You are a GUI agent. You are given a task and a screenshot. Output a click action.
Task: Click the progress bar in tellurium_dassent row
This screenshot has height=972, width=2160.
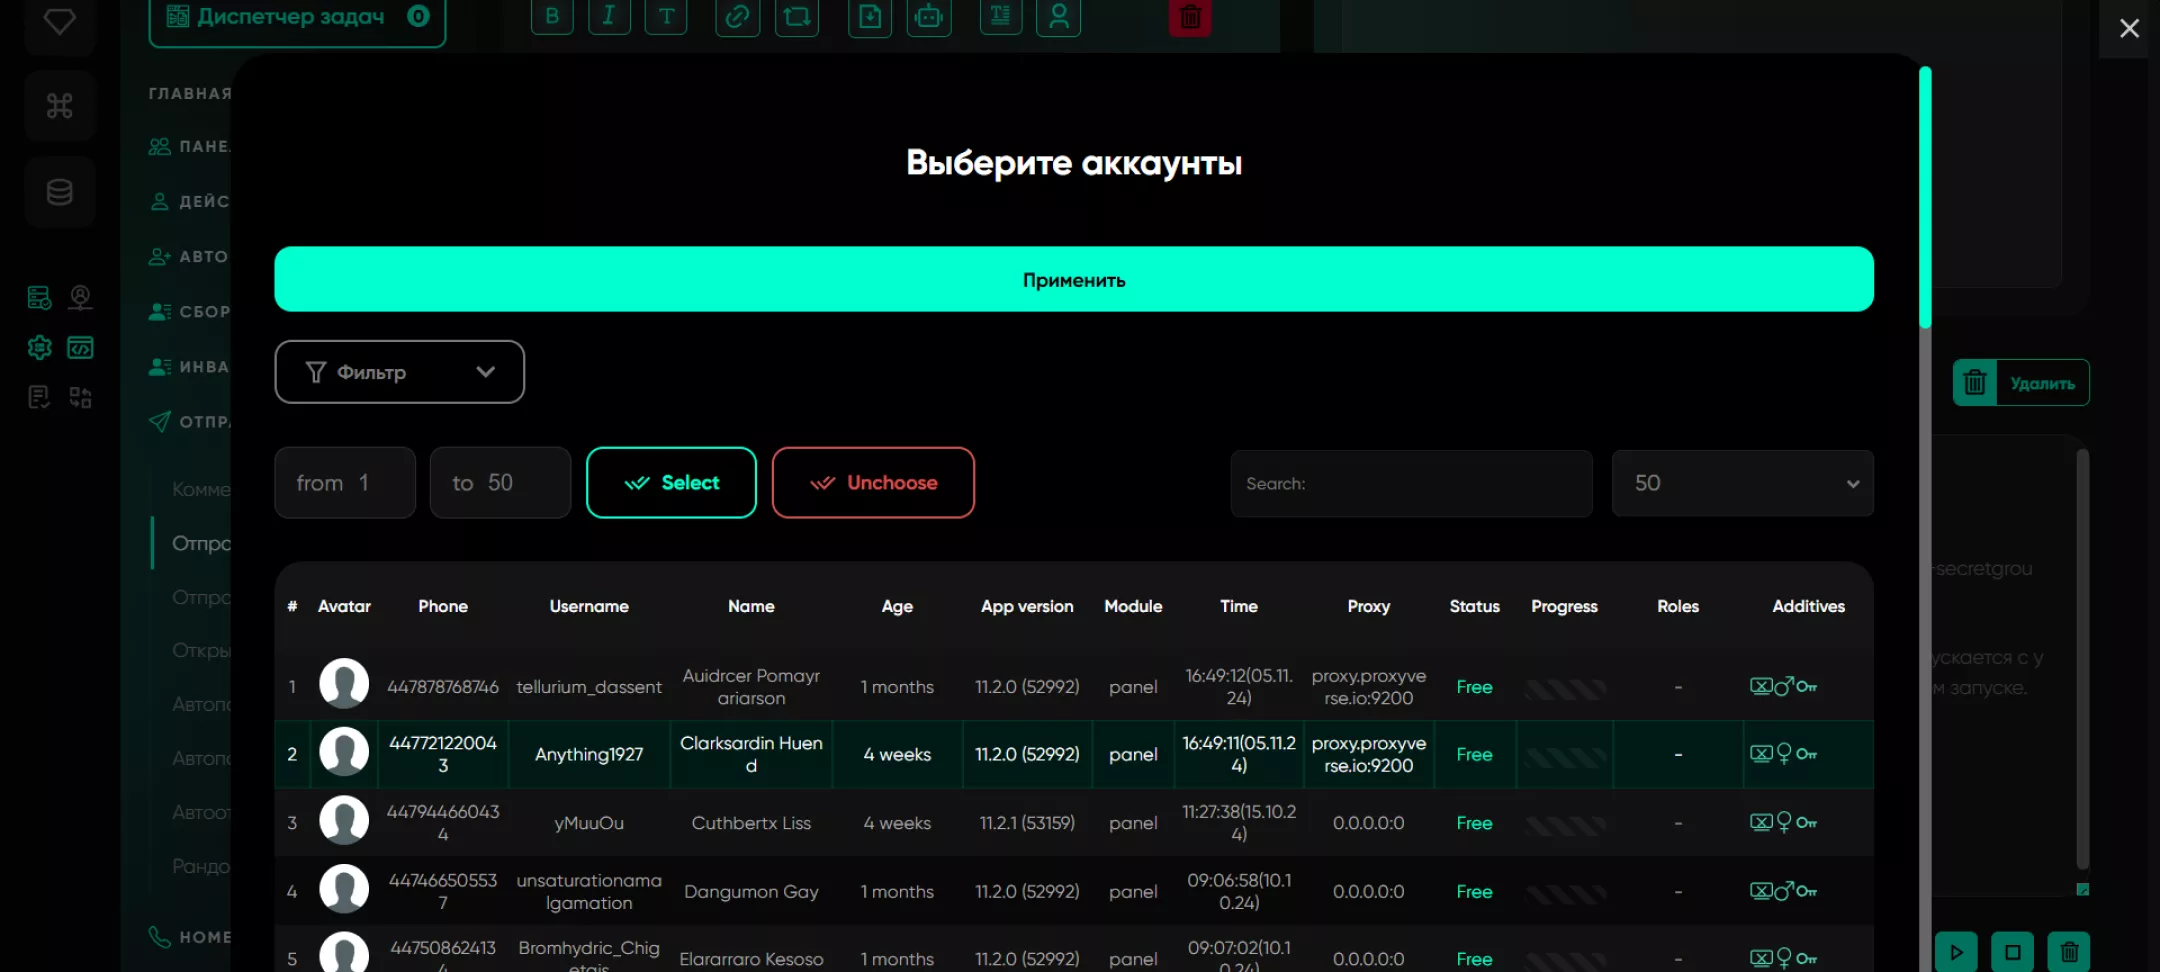[1565, 689]
